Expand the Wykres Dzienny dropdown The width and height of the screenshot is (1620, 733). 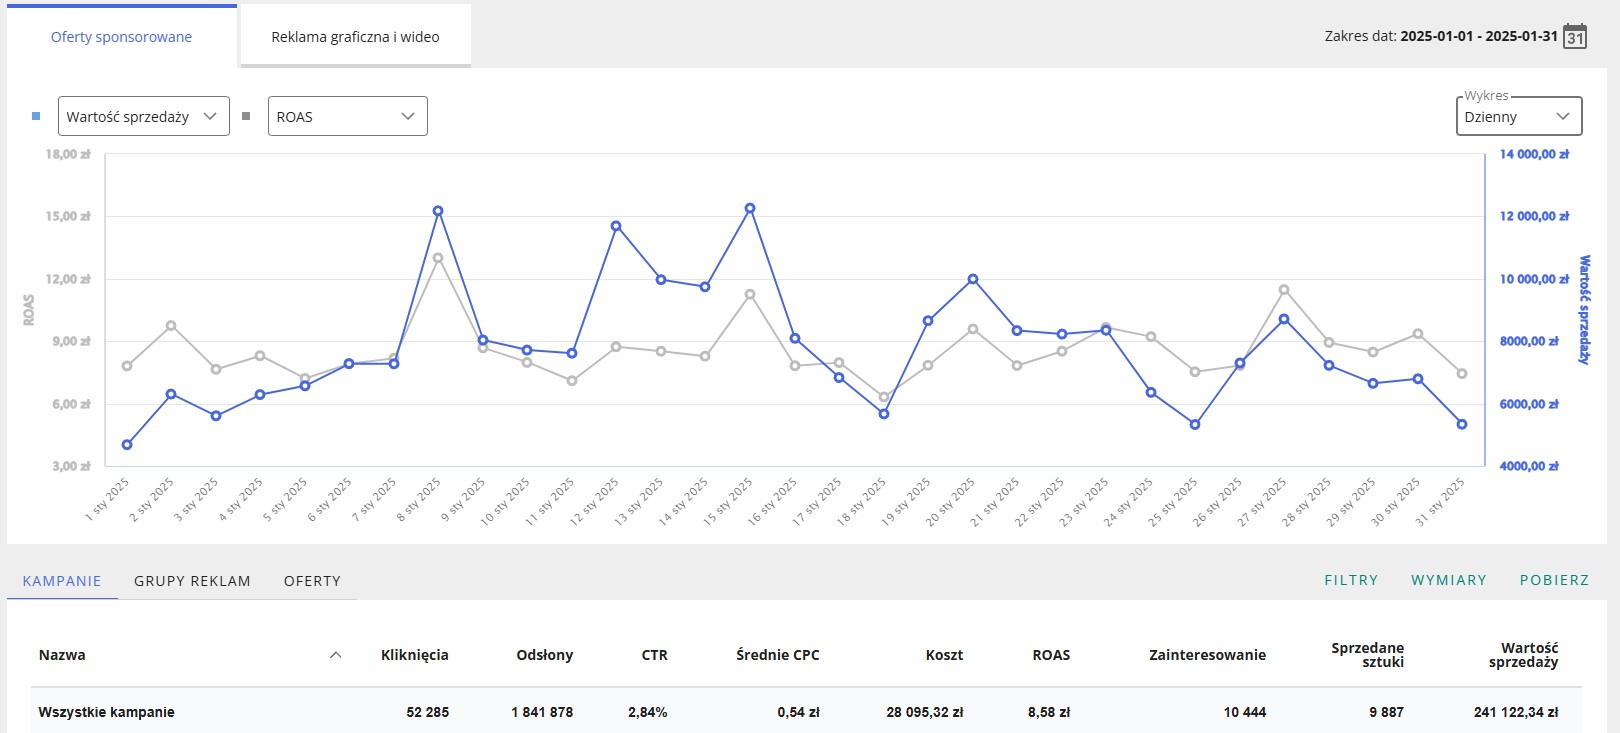pyautogui.click(x=1518, y=117)
